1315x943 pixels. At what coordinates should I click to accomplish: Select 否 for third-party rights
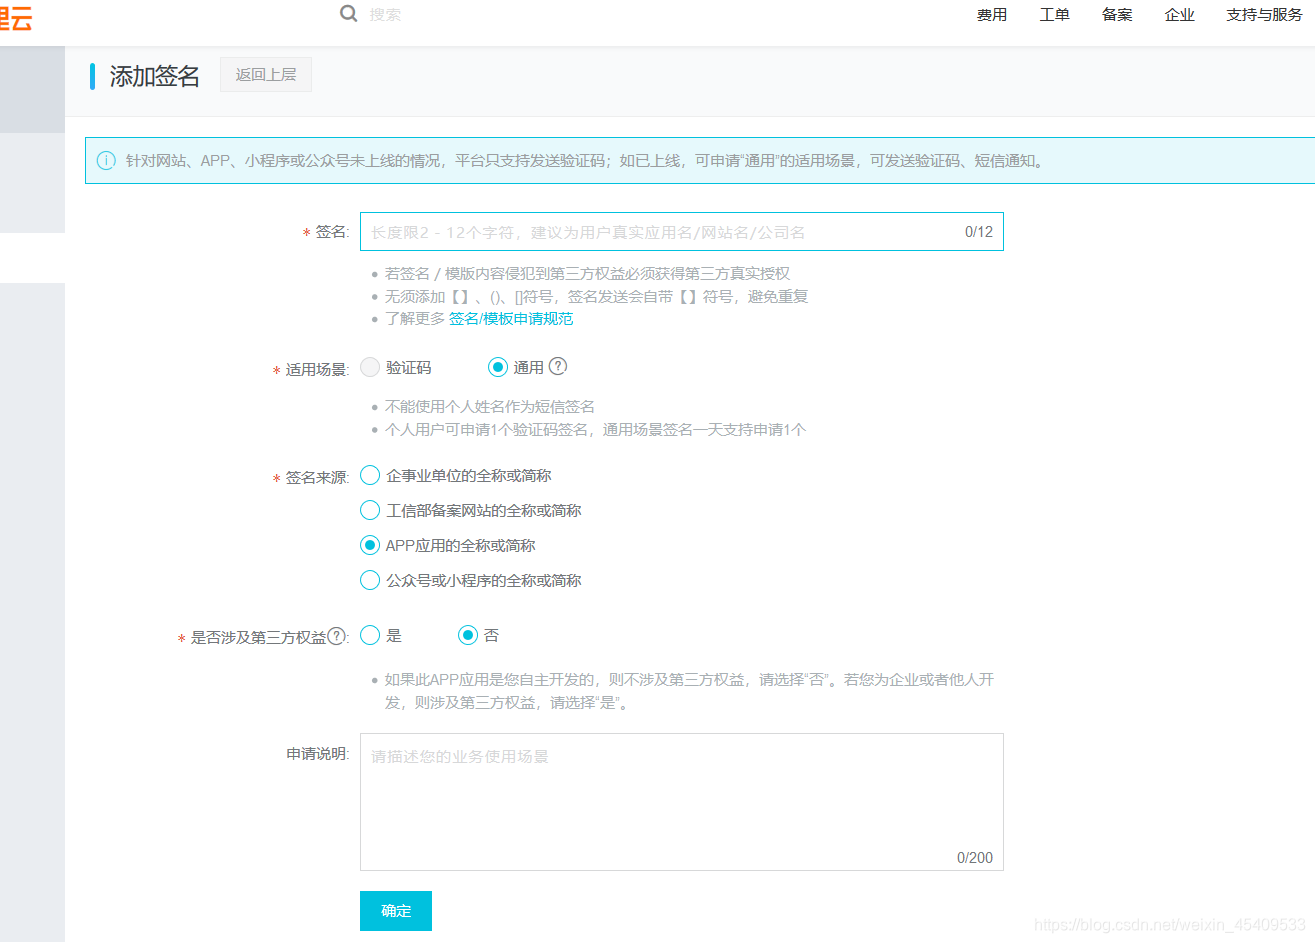click(x=468, y=635)
